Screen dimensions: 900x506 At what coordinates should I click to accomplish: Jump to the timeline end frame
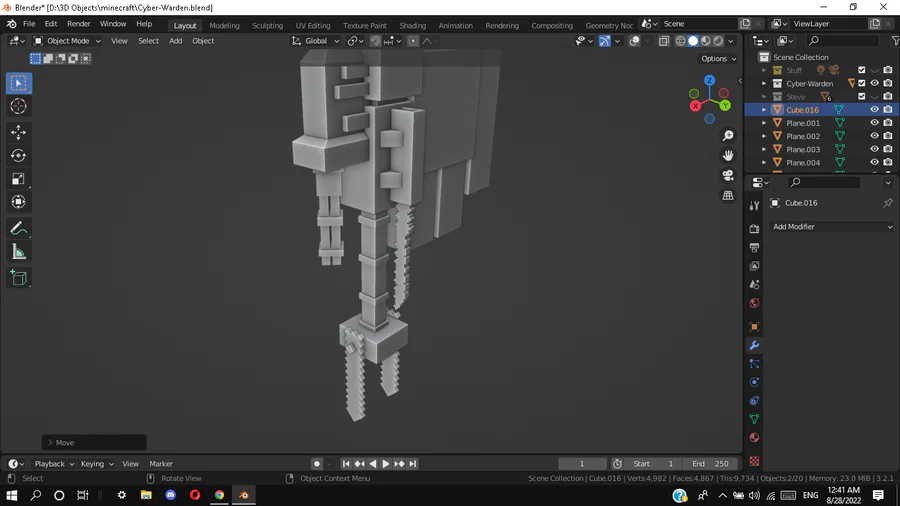tap(413, 464)
